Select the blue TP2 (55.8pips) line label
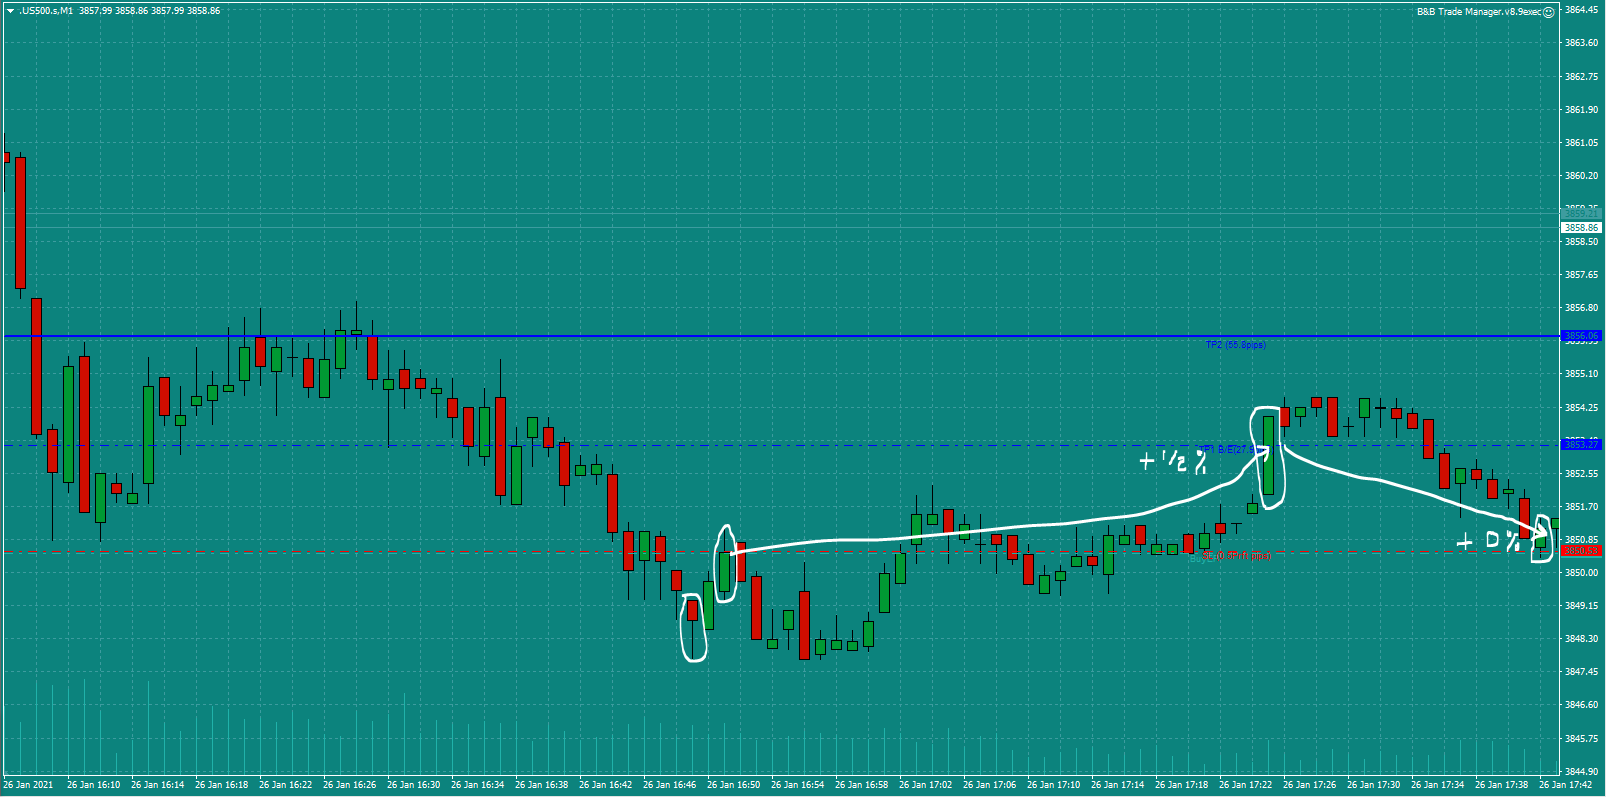The image size is (1607, 797). (1236, 345)
